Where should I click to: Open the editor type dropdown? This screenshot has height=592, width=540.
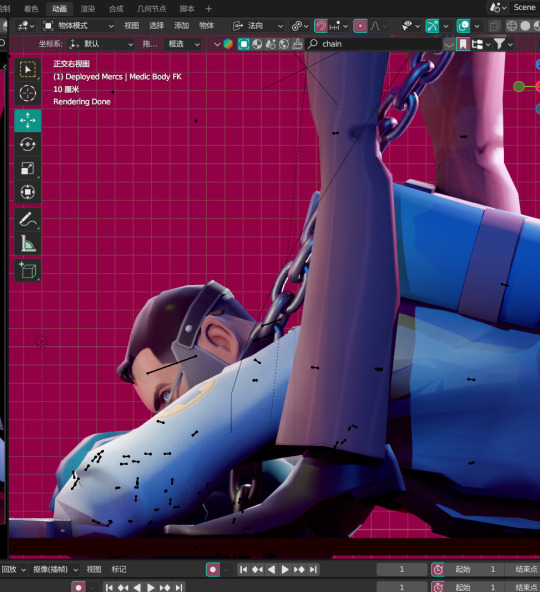[x=25, y=26]
